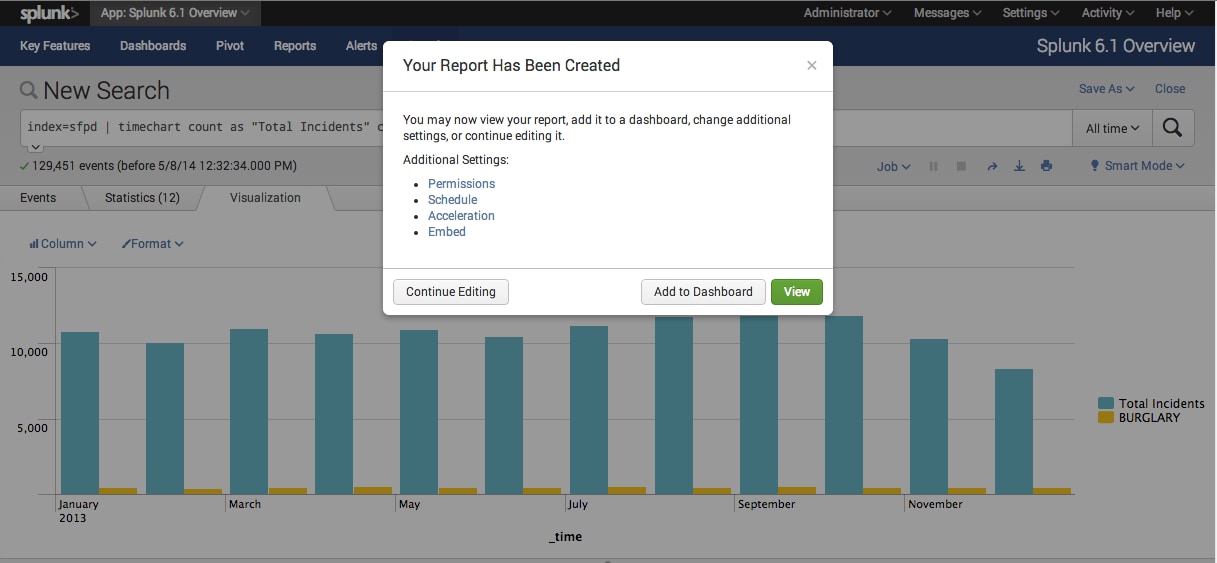1217x563 pixels.
Task: Click 'Your Report Has Been Created' heading
Action: pos(511,65)
